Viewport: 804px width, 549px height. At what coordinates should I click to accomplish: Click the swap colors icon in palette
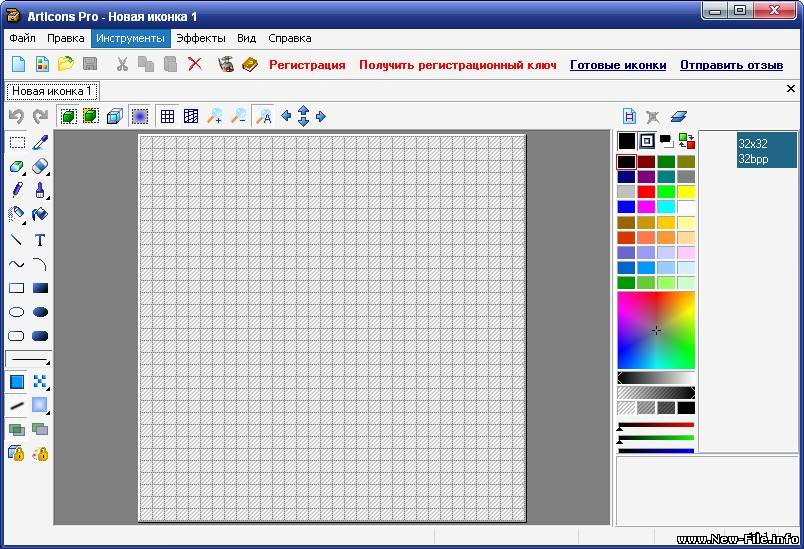[x=686, y=140]
